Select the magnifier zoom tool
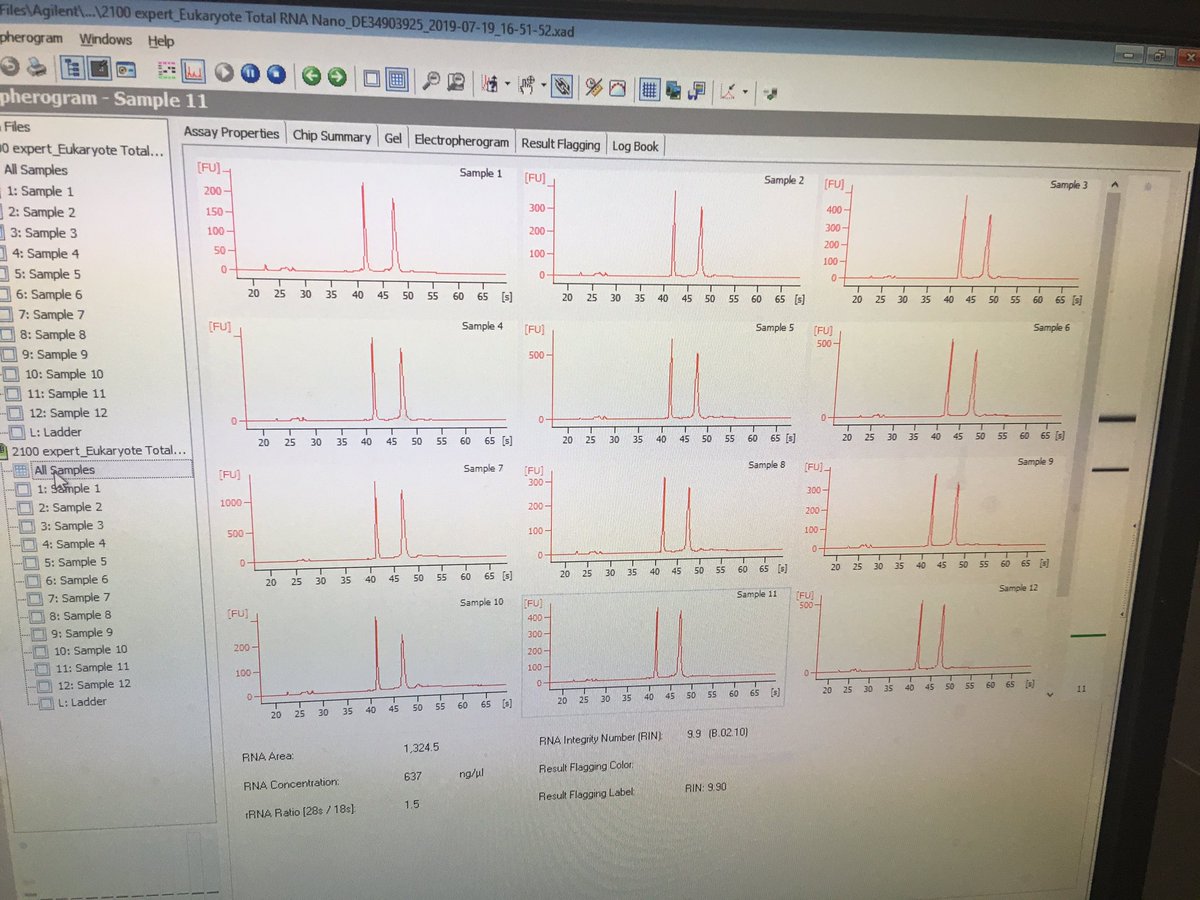The width and height of the screenshot is (1200, 900). (432, 81)
